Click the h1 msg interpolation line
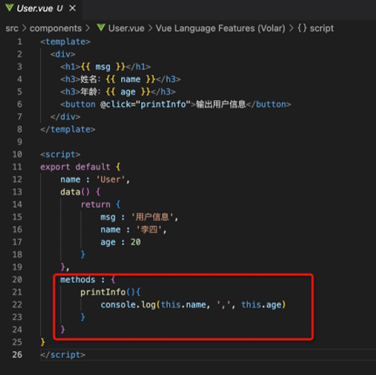The image size is (376, 375). pyautogui.click(x=105, y=67)
